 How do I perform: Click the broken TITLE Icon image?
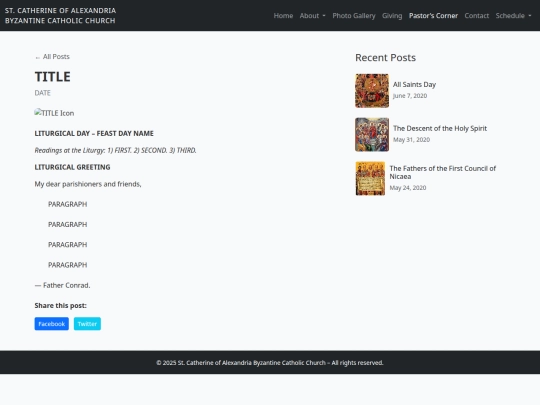(x=54, y=113)
